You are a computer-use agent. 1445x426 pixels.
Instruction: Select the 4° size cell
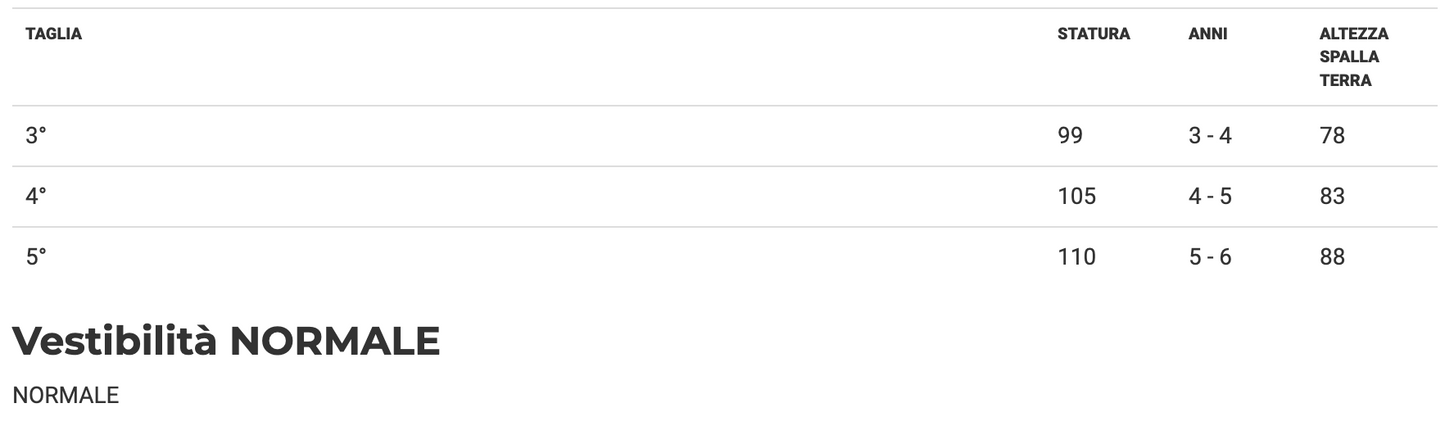coord(36,196)
